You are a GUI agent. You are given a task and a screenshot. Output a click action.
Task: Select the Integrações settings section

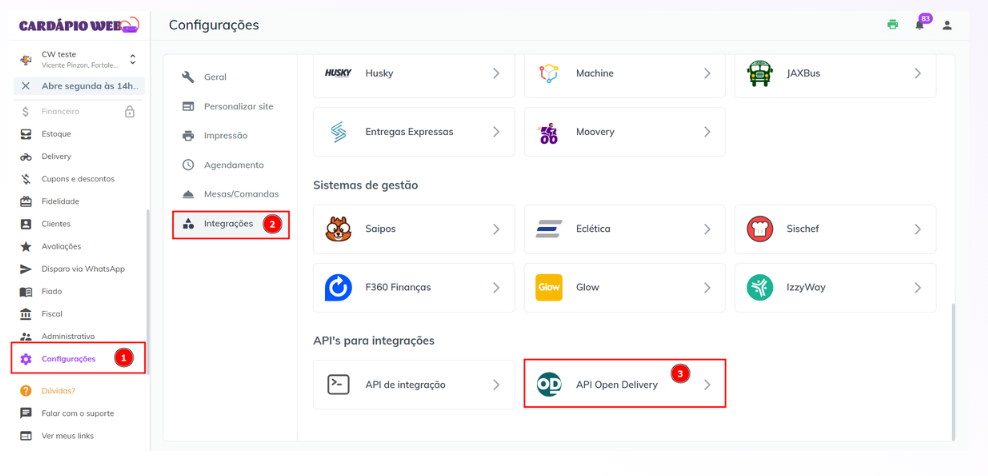(x=231, y=224)
